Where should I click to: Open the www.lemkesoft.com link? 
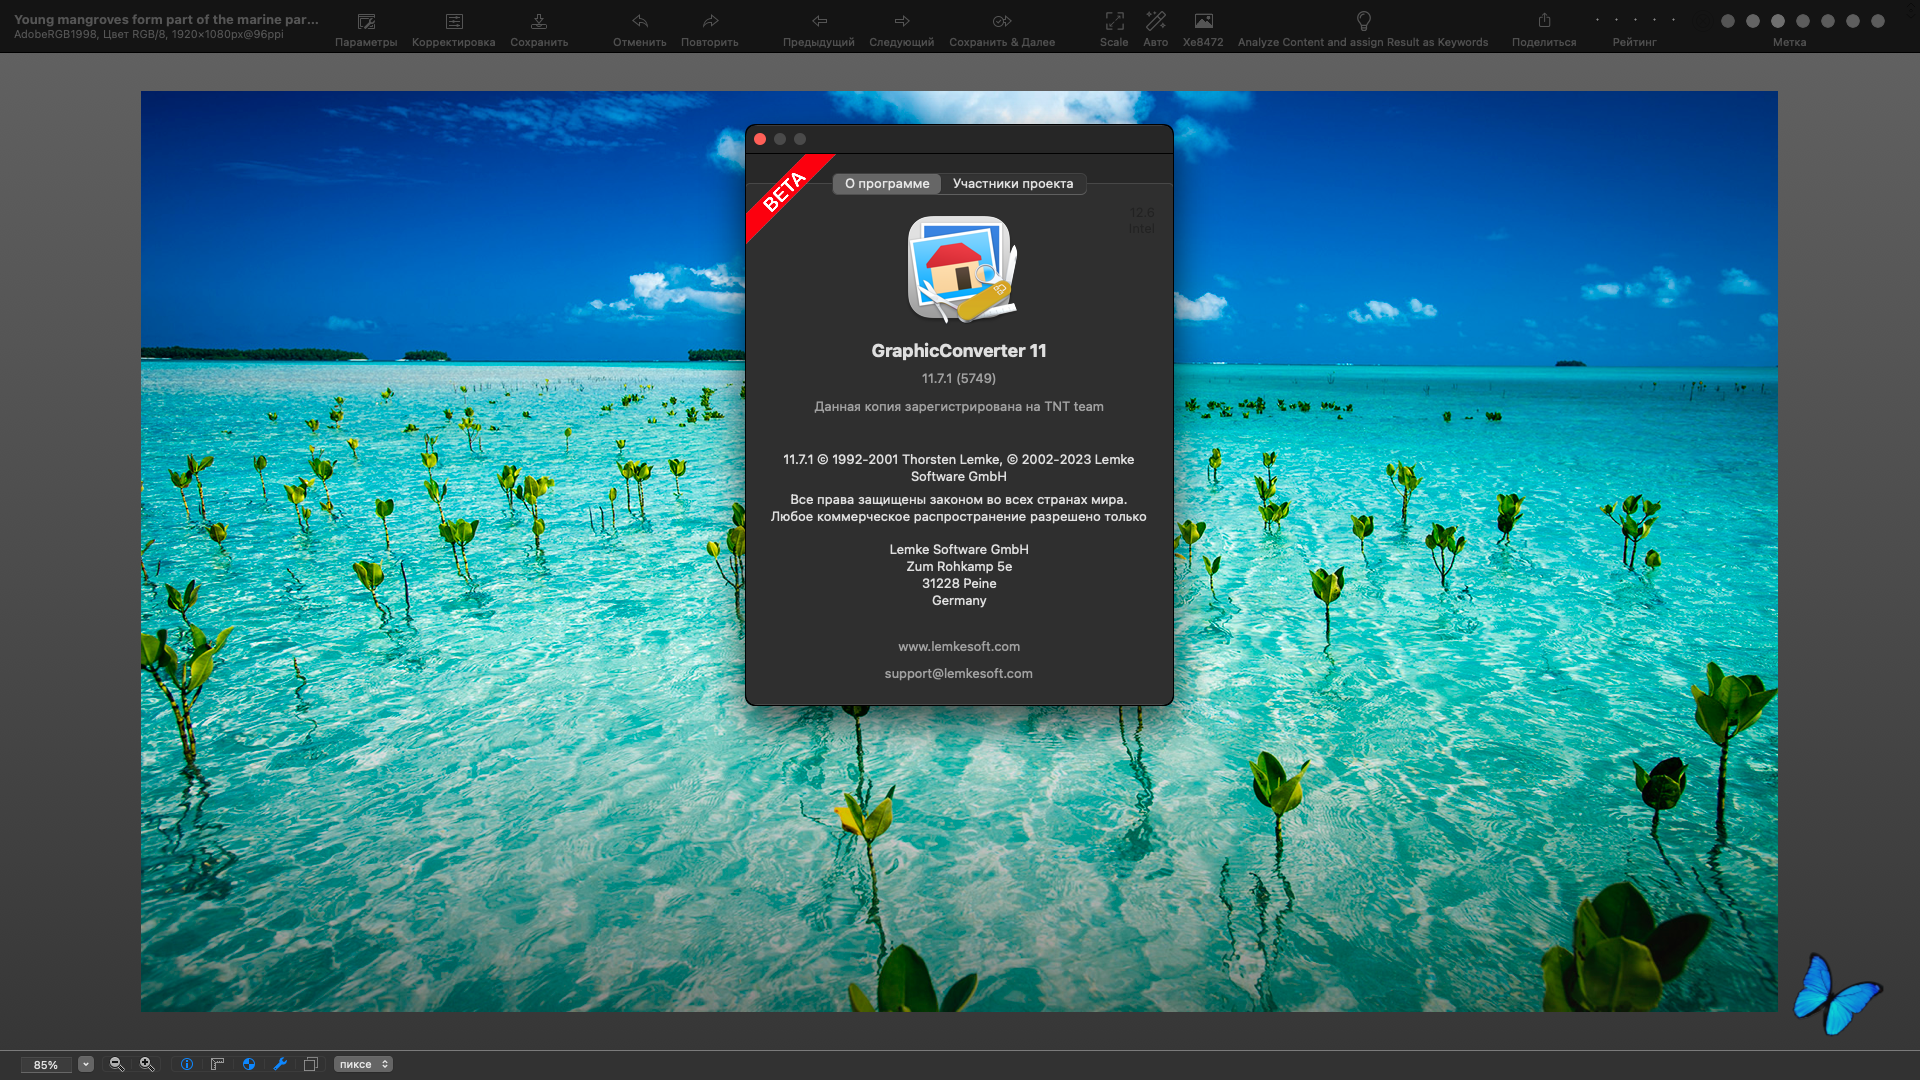pyautogui.click(x=958, y=646)
